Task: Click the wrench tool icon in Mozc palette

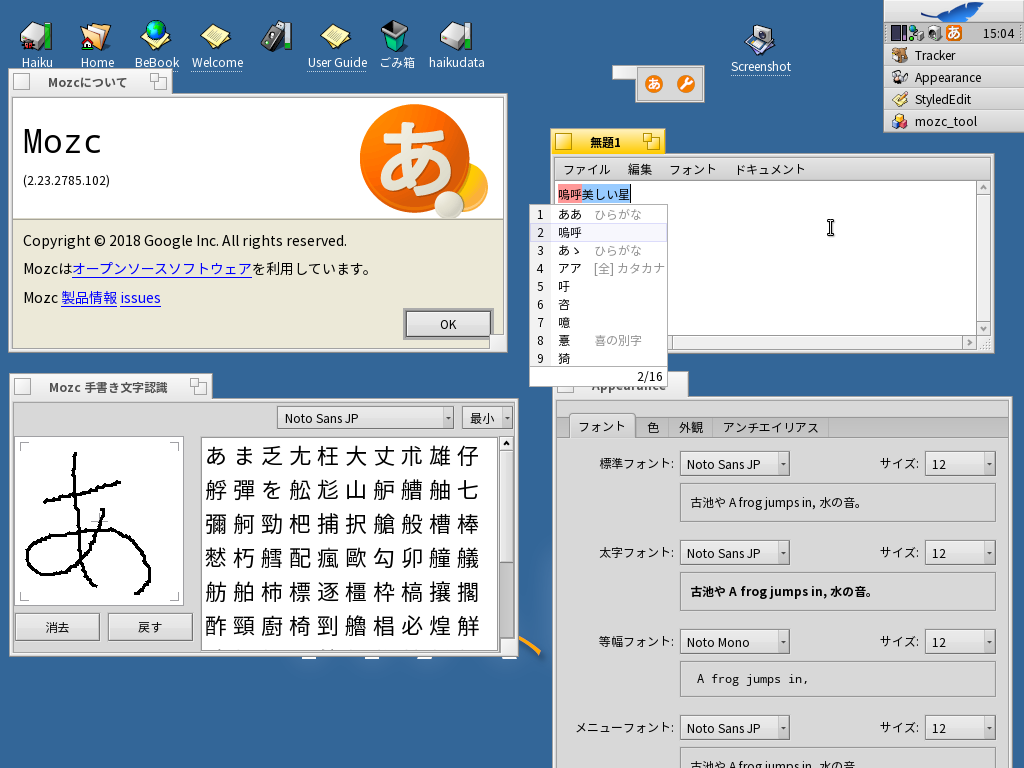Action: (686, 84)
